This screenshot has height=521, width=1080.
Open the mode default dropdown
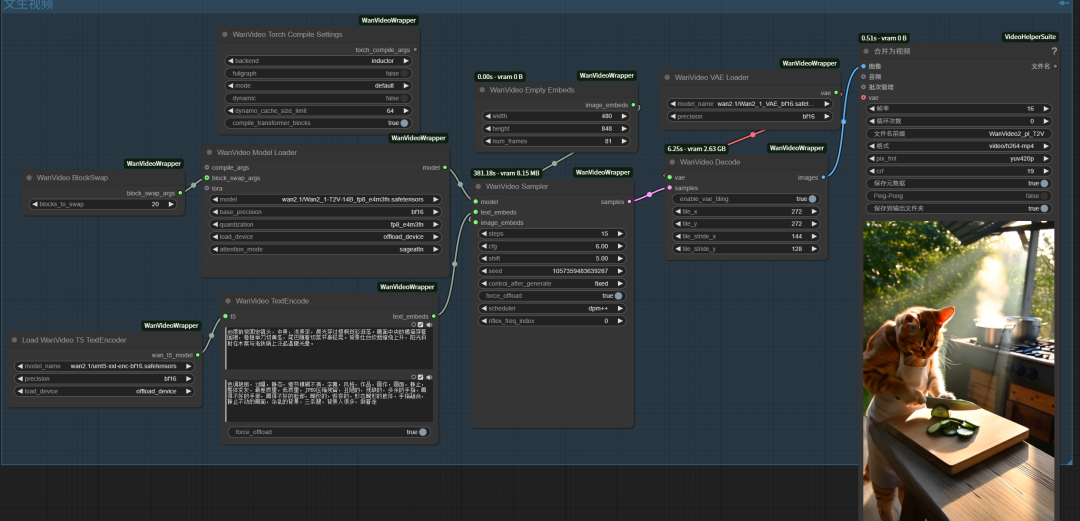(x=318, y=85)
